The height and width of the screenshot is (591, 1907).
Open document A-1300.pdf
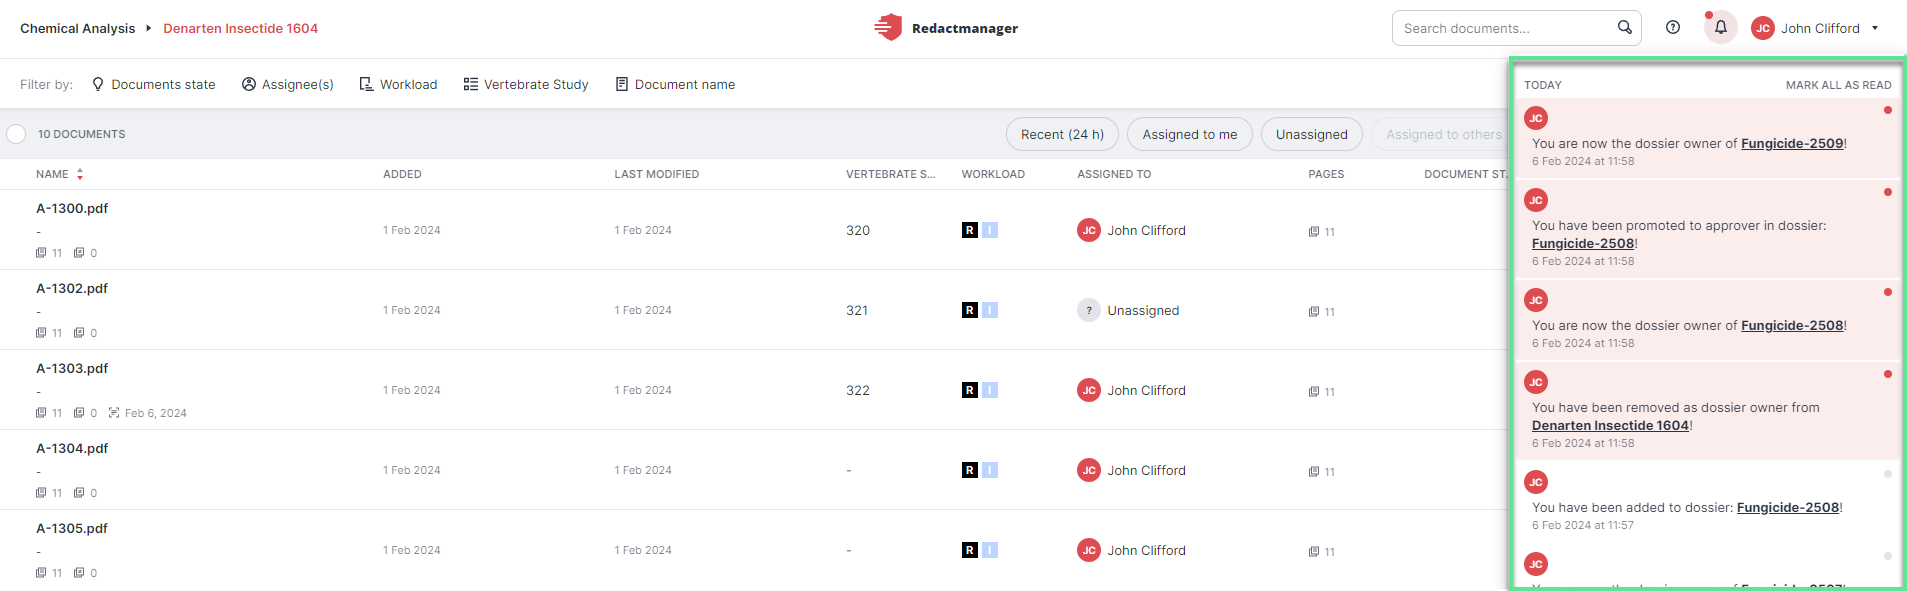click(x=72, y=208)
